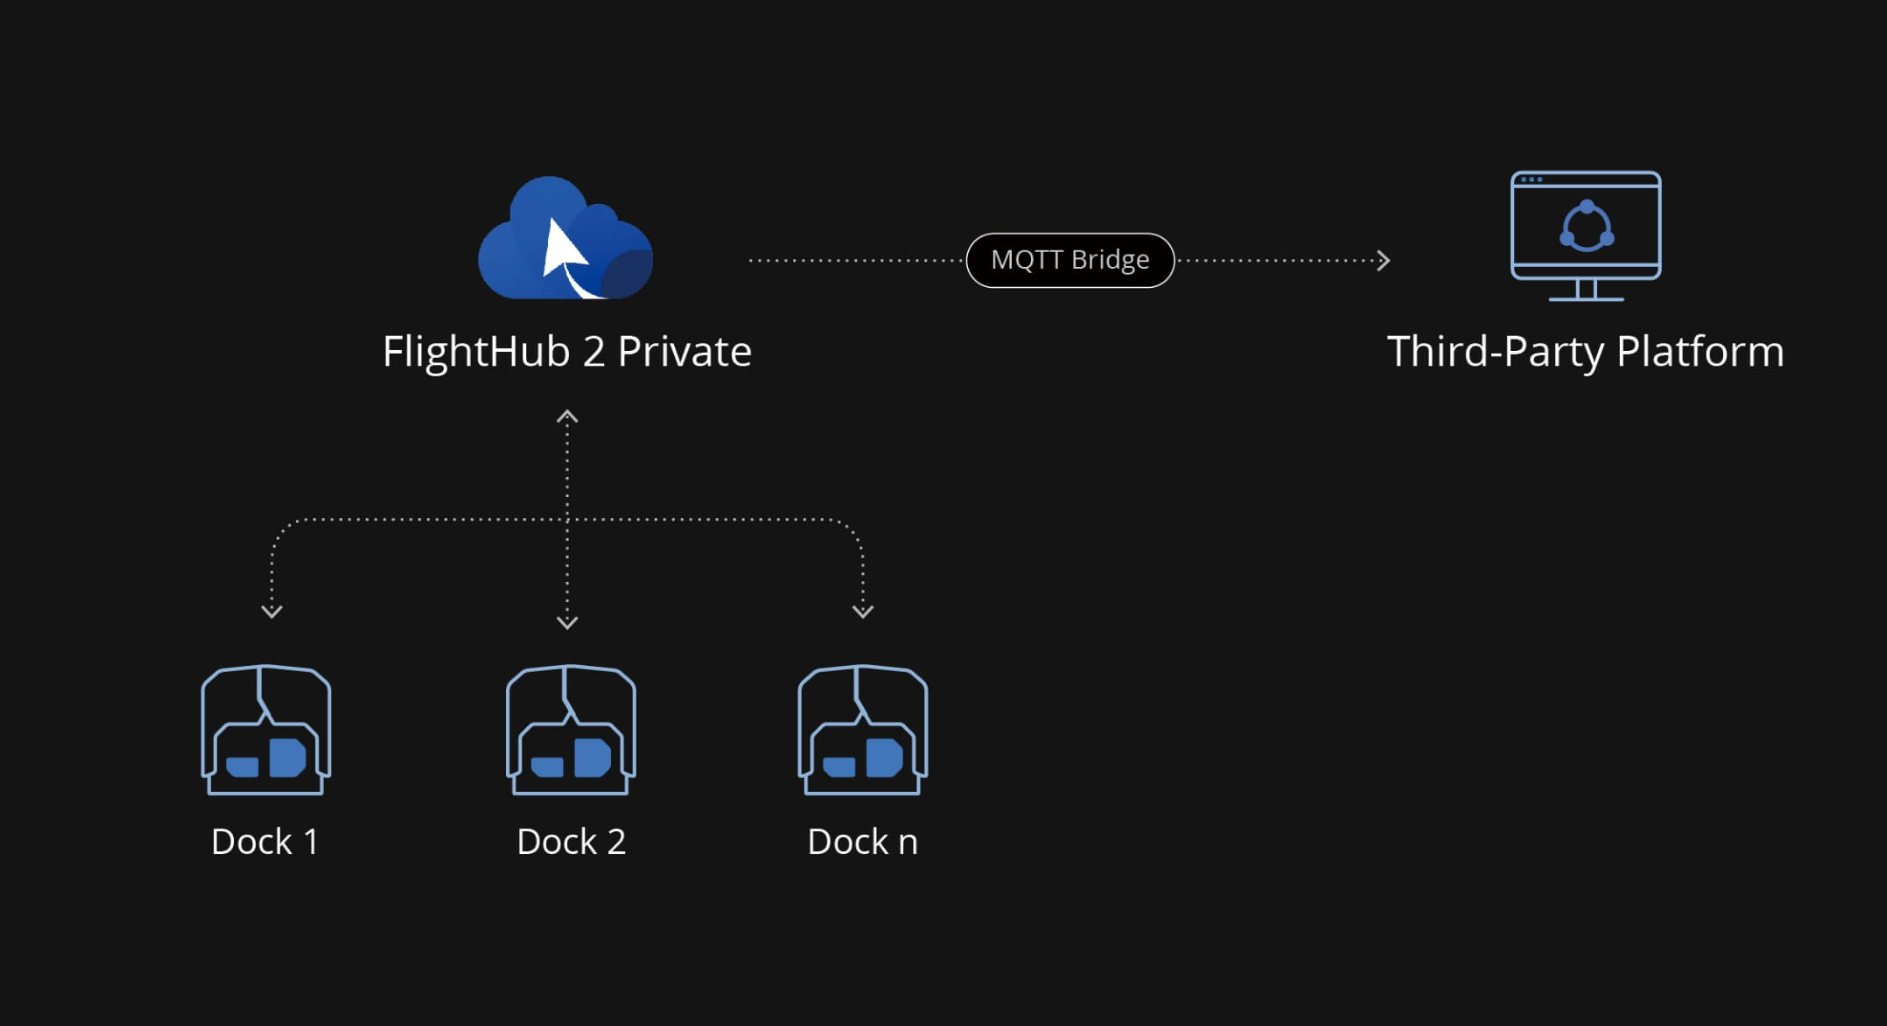The width and height of the screenshot is (1887, 1026).
Task: Click the "FlightHub 2 Private" text
Action: point(567,352)
